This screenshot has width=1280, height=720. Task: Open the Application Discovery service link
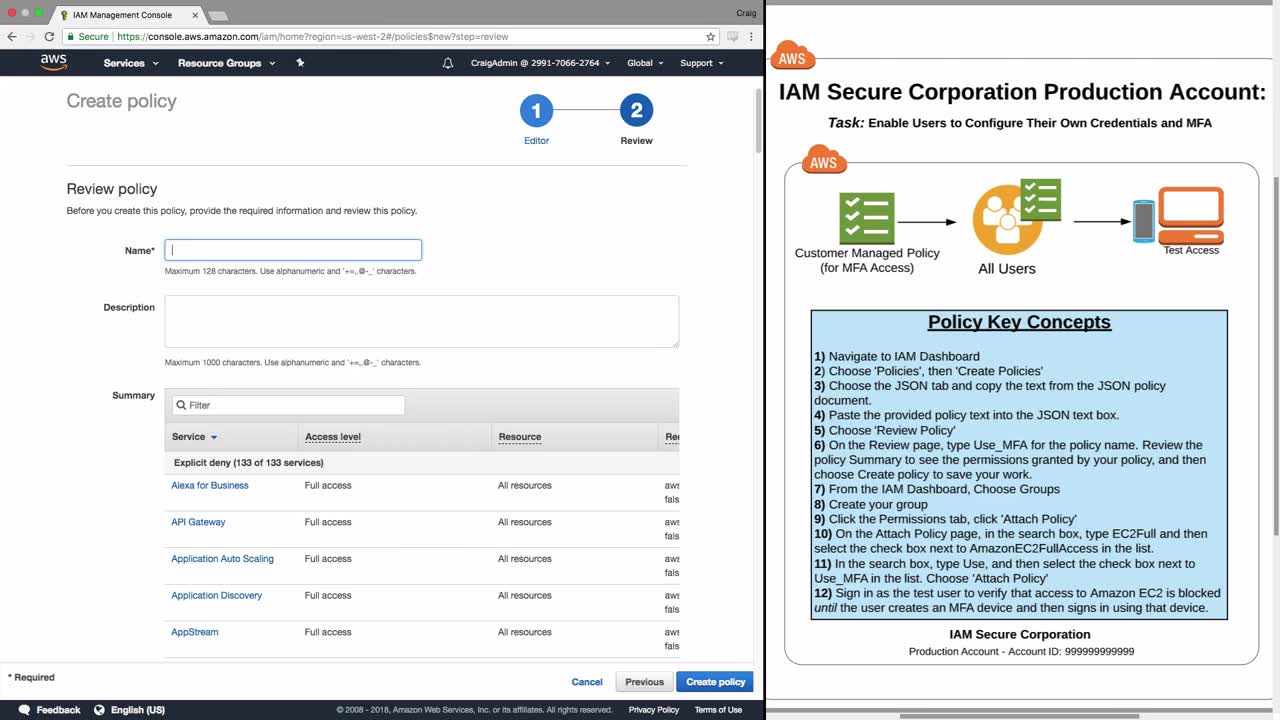tap(216, 596)
